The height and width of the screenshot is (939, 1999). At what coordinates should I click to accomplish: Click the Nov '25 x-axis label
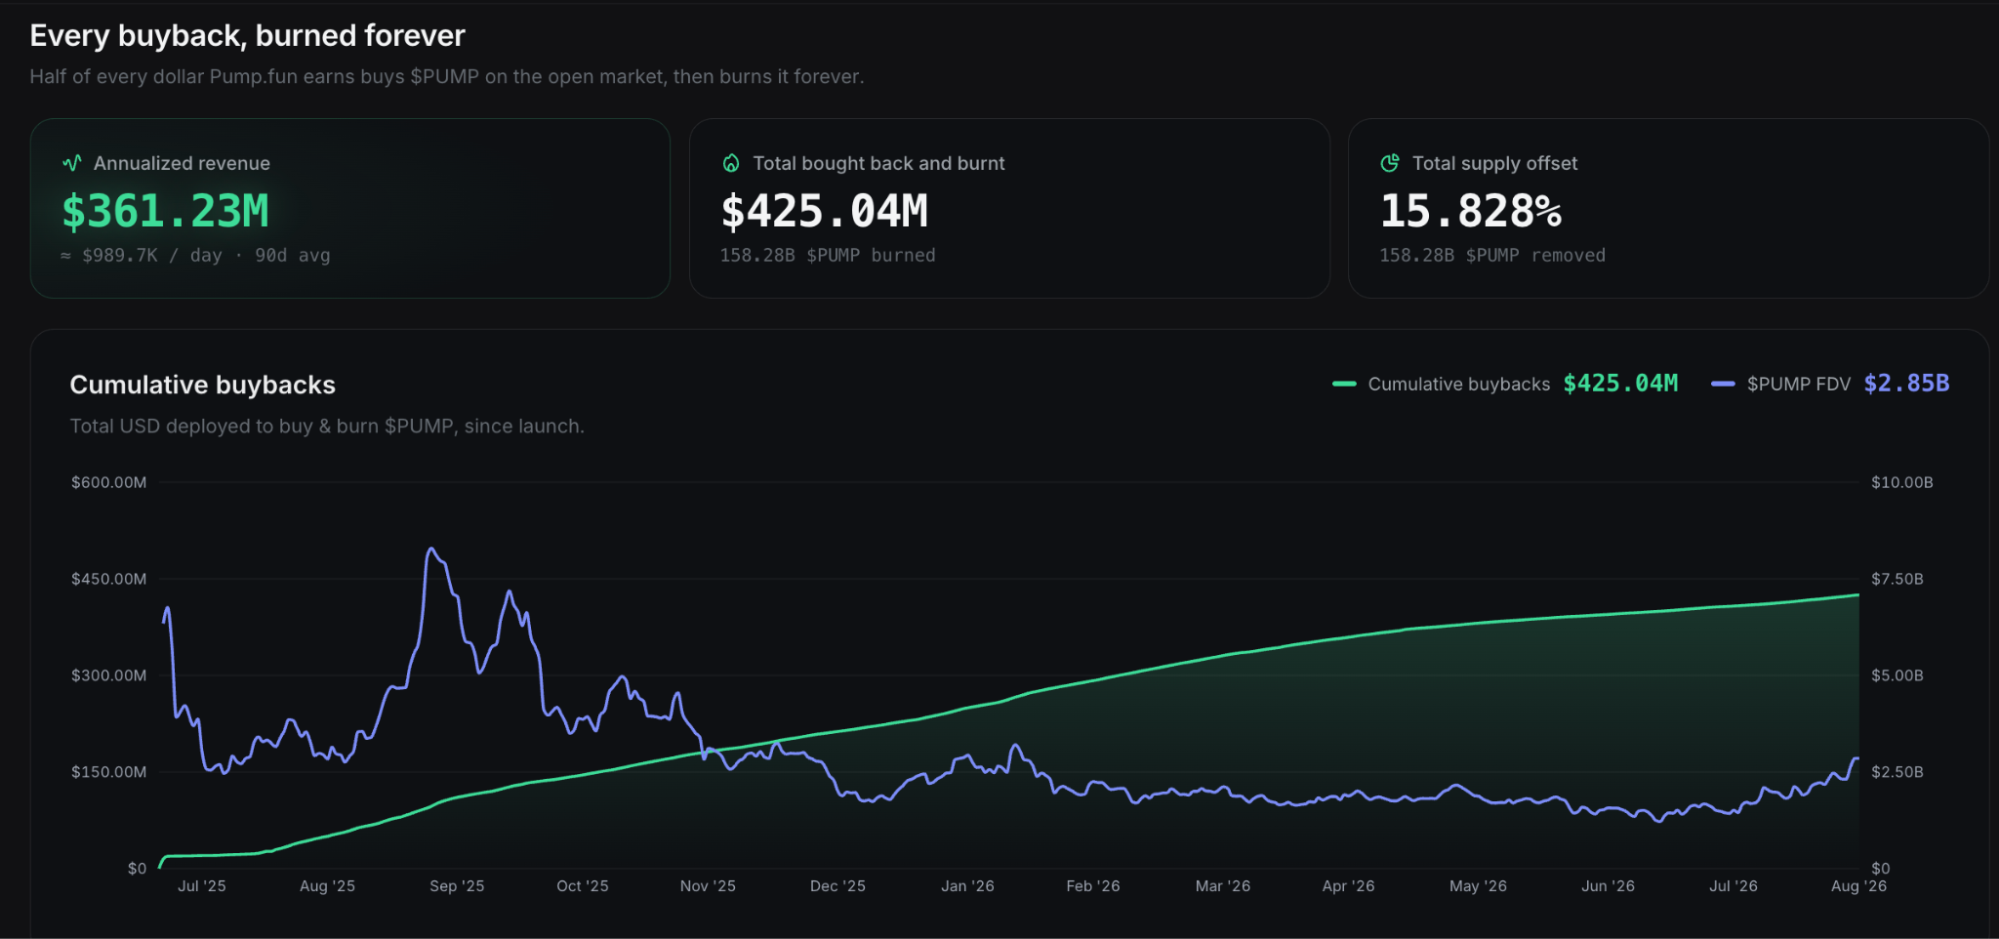coord(708,886)
